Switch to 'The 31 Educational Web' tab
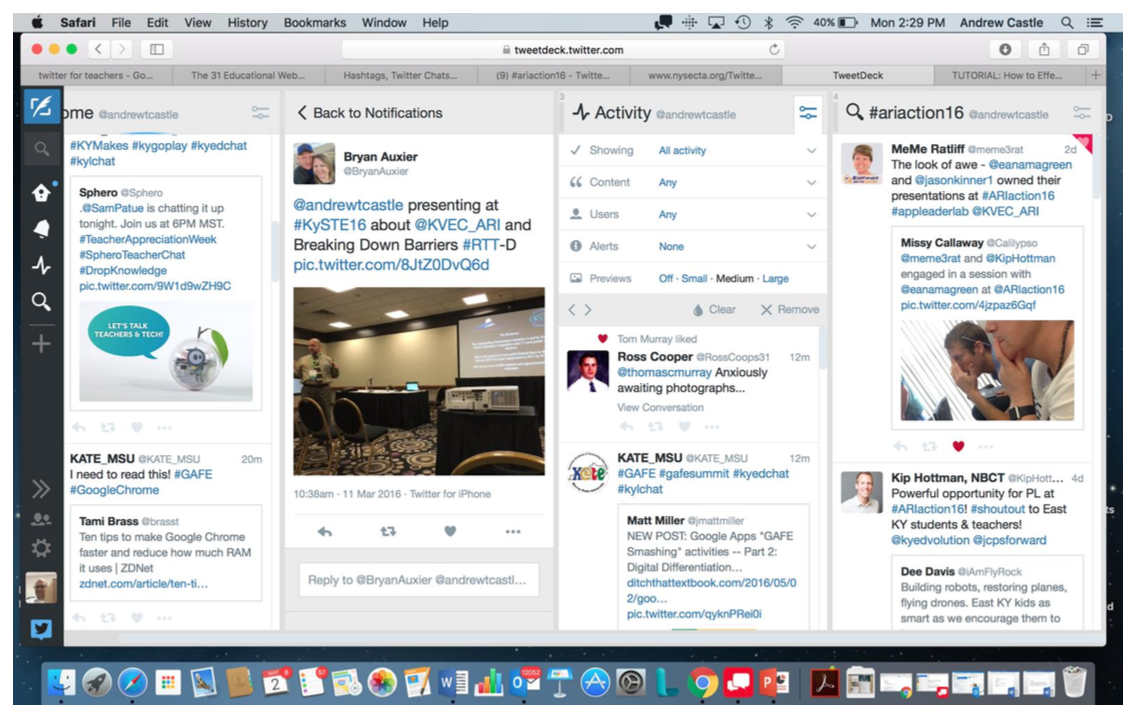Screen dimensions: 1132x715 [x=248, y=75]
